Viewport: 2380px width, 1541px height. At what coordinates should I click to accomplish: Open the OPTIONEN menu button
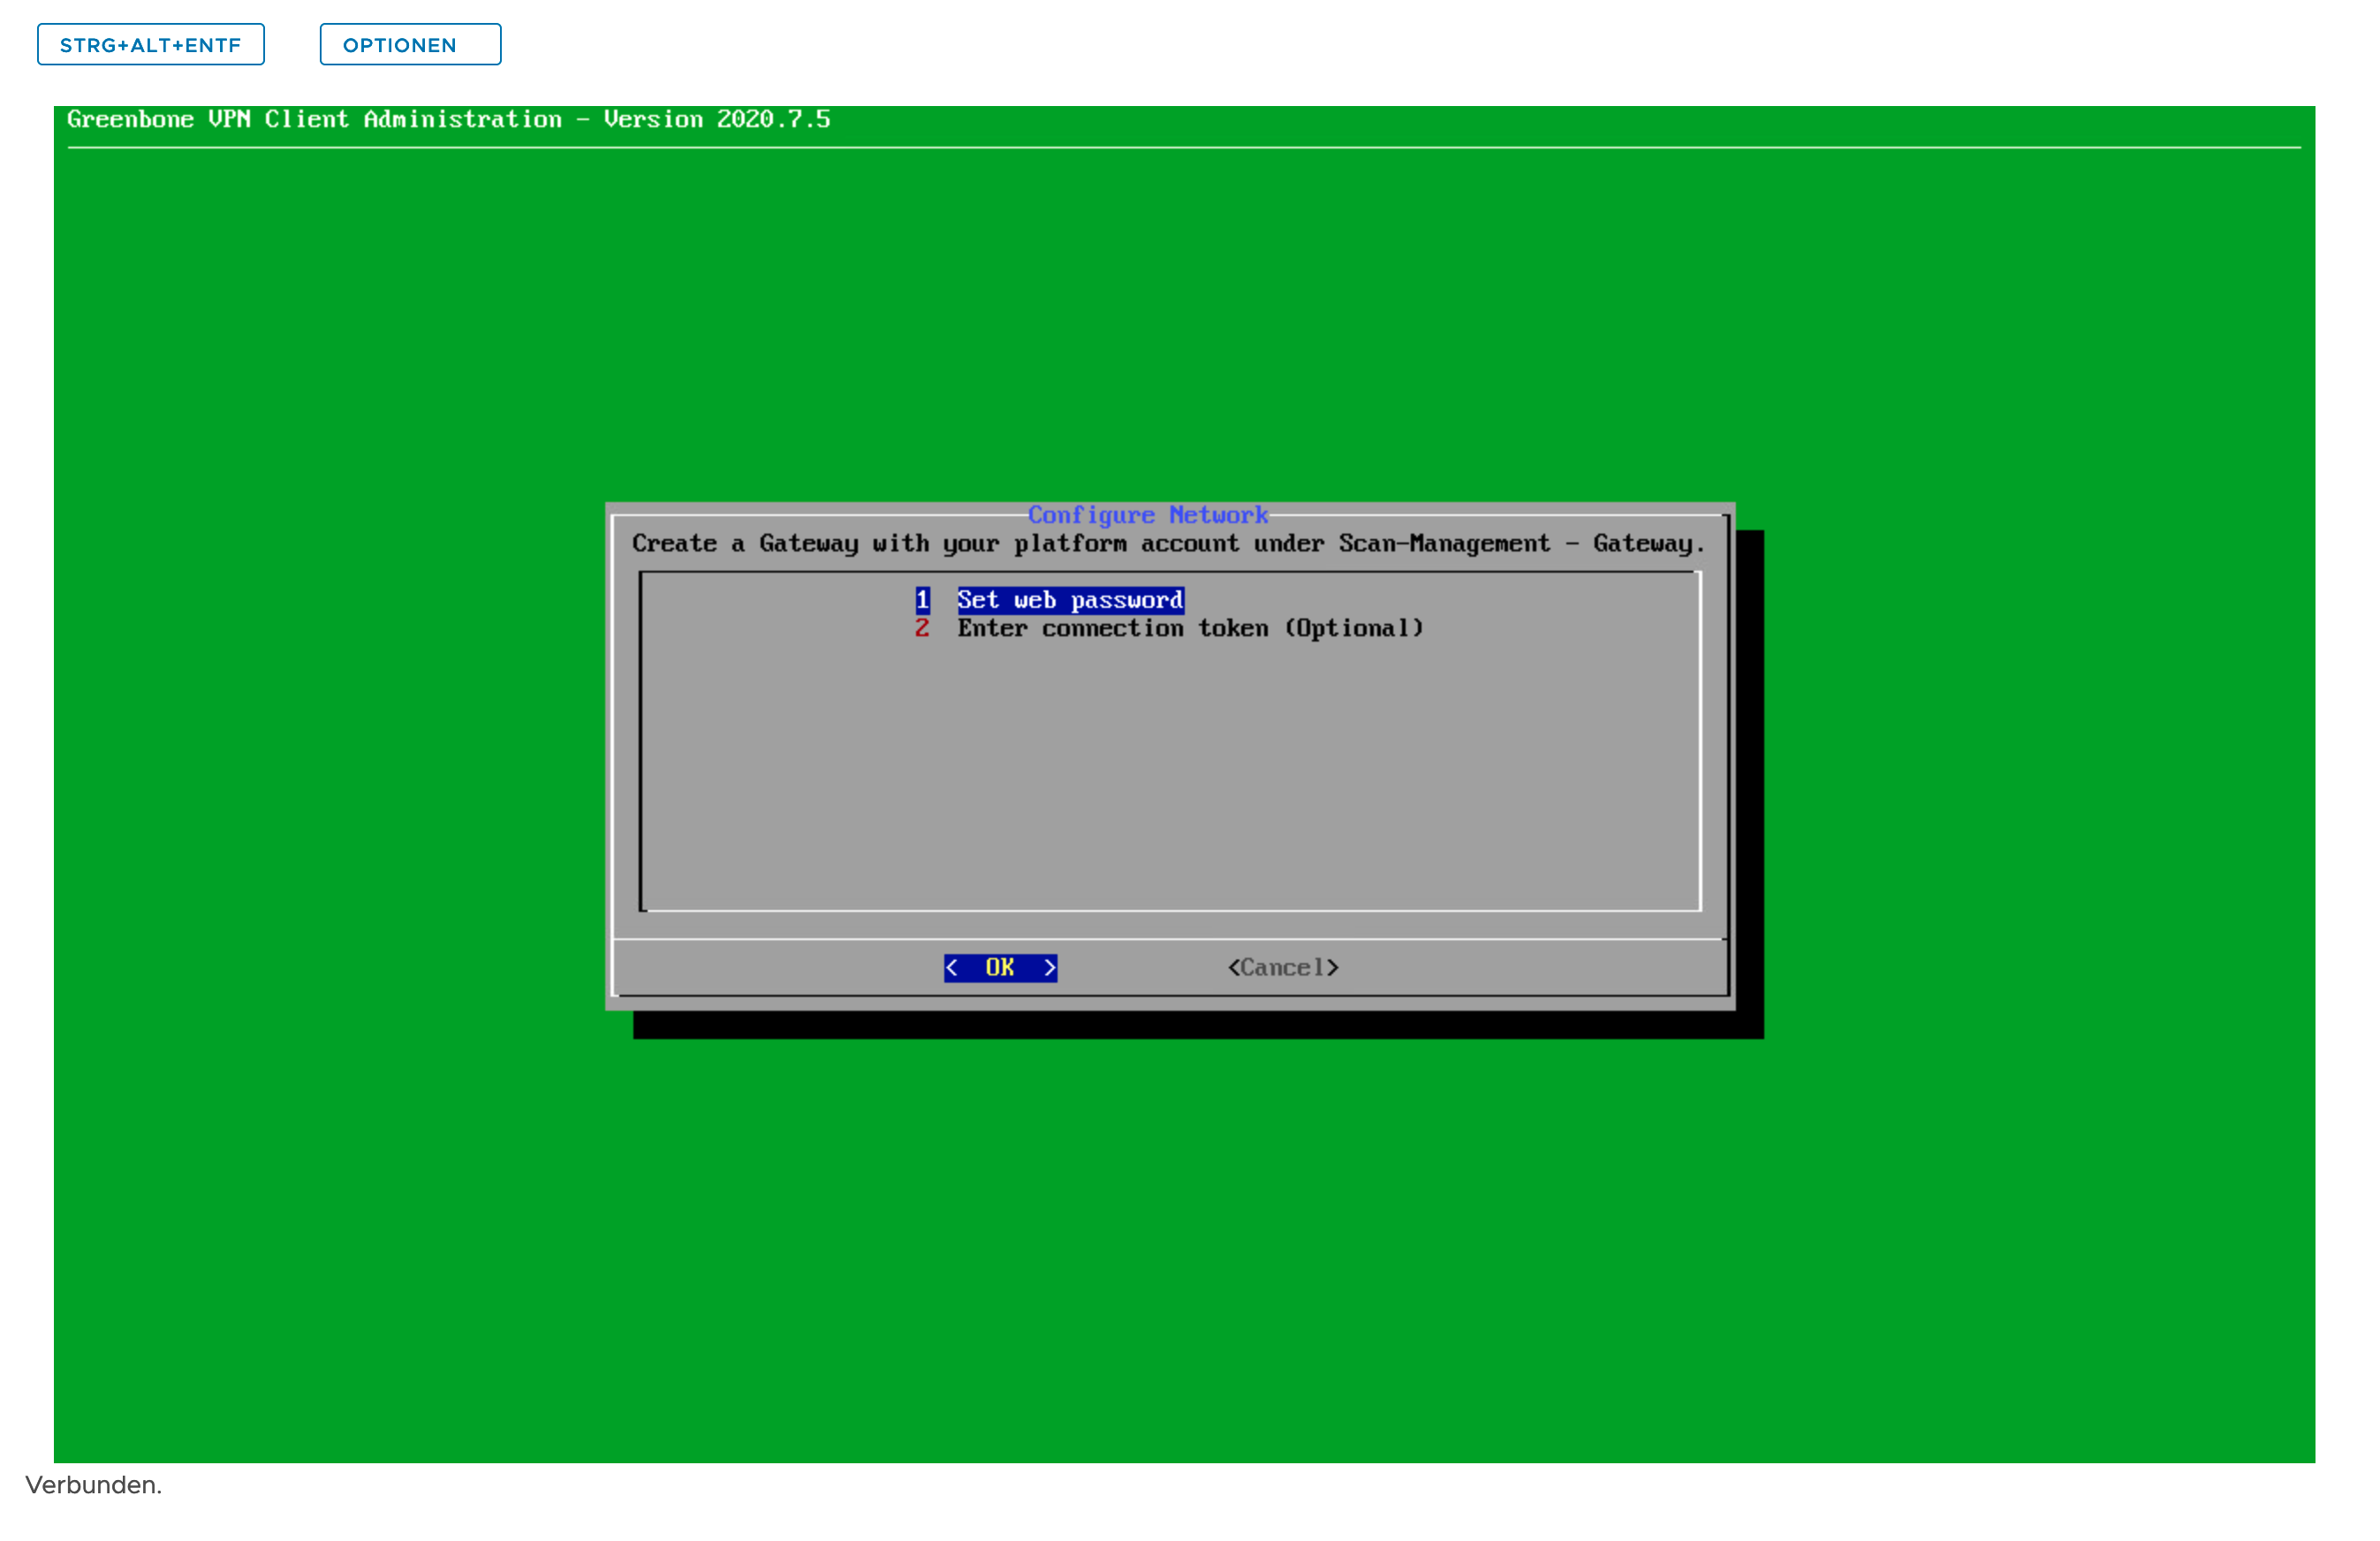[x=410, y=45]
